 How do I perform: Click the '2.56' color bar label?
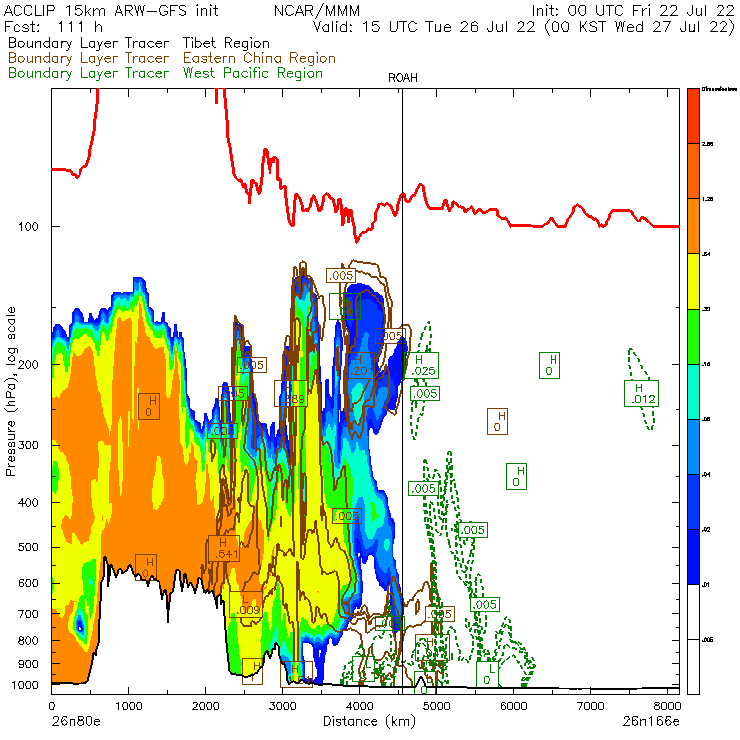tap(707, 144)
